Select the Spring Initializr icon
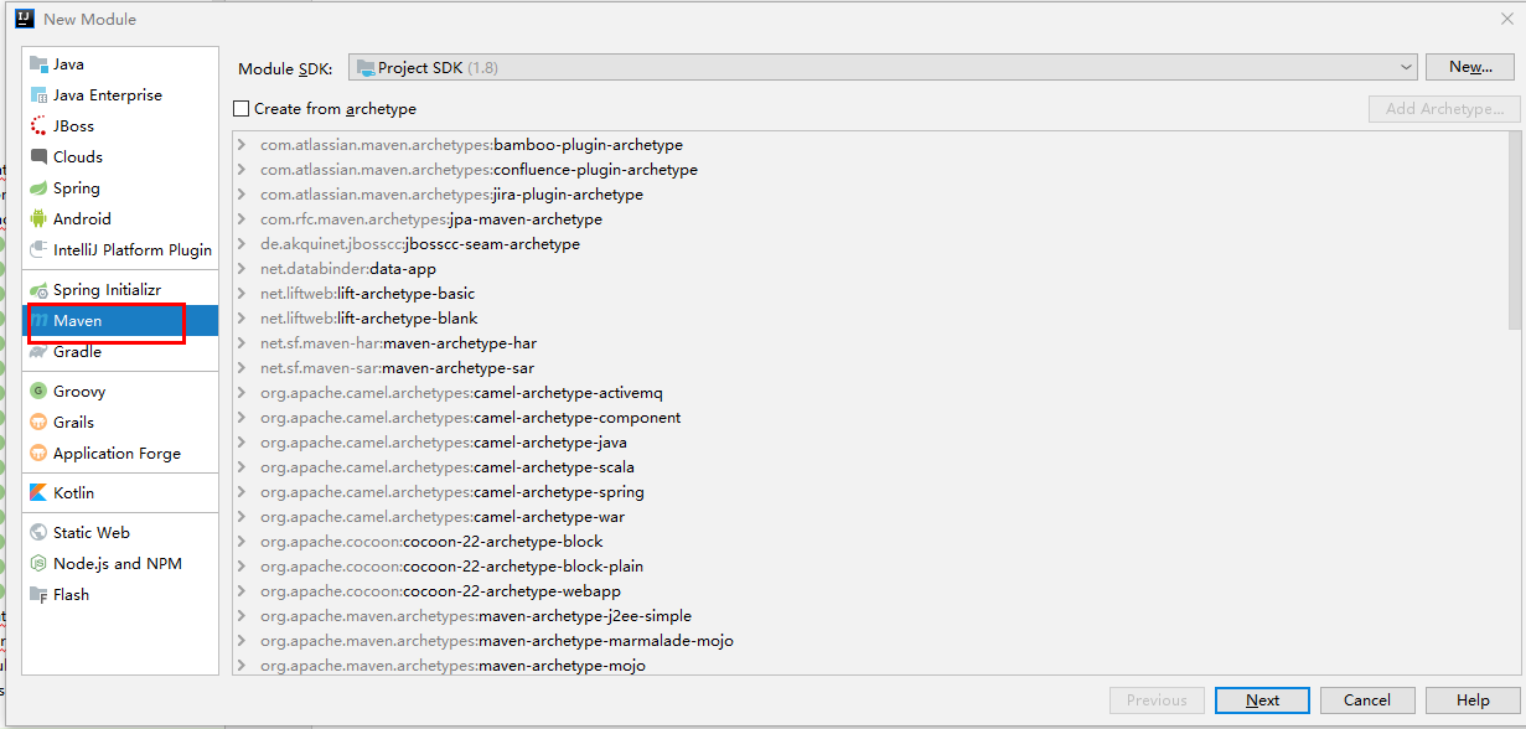This screenshot has width=1526, height=729. pyautogui.click(x=39, y=290)
